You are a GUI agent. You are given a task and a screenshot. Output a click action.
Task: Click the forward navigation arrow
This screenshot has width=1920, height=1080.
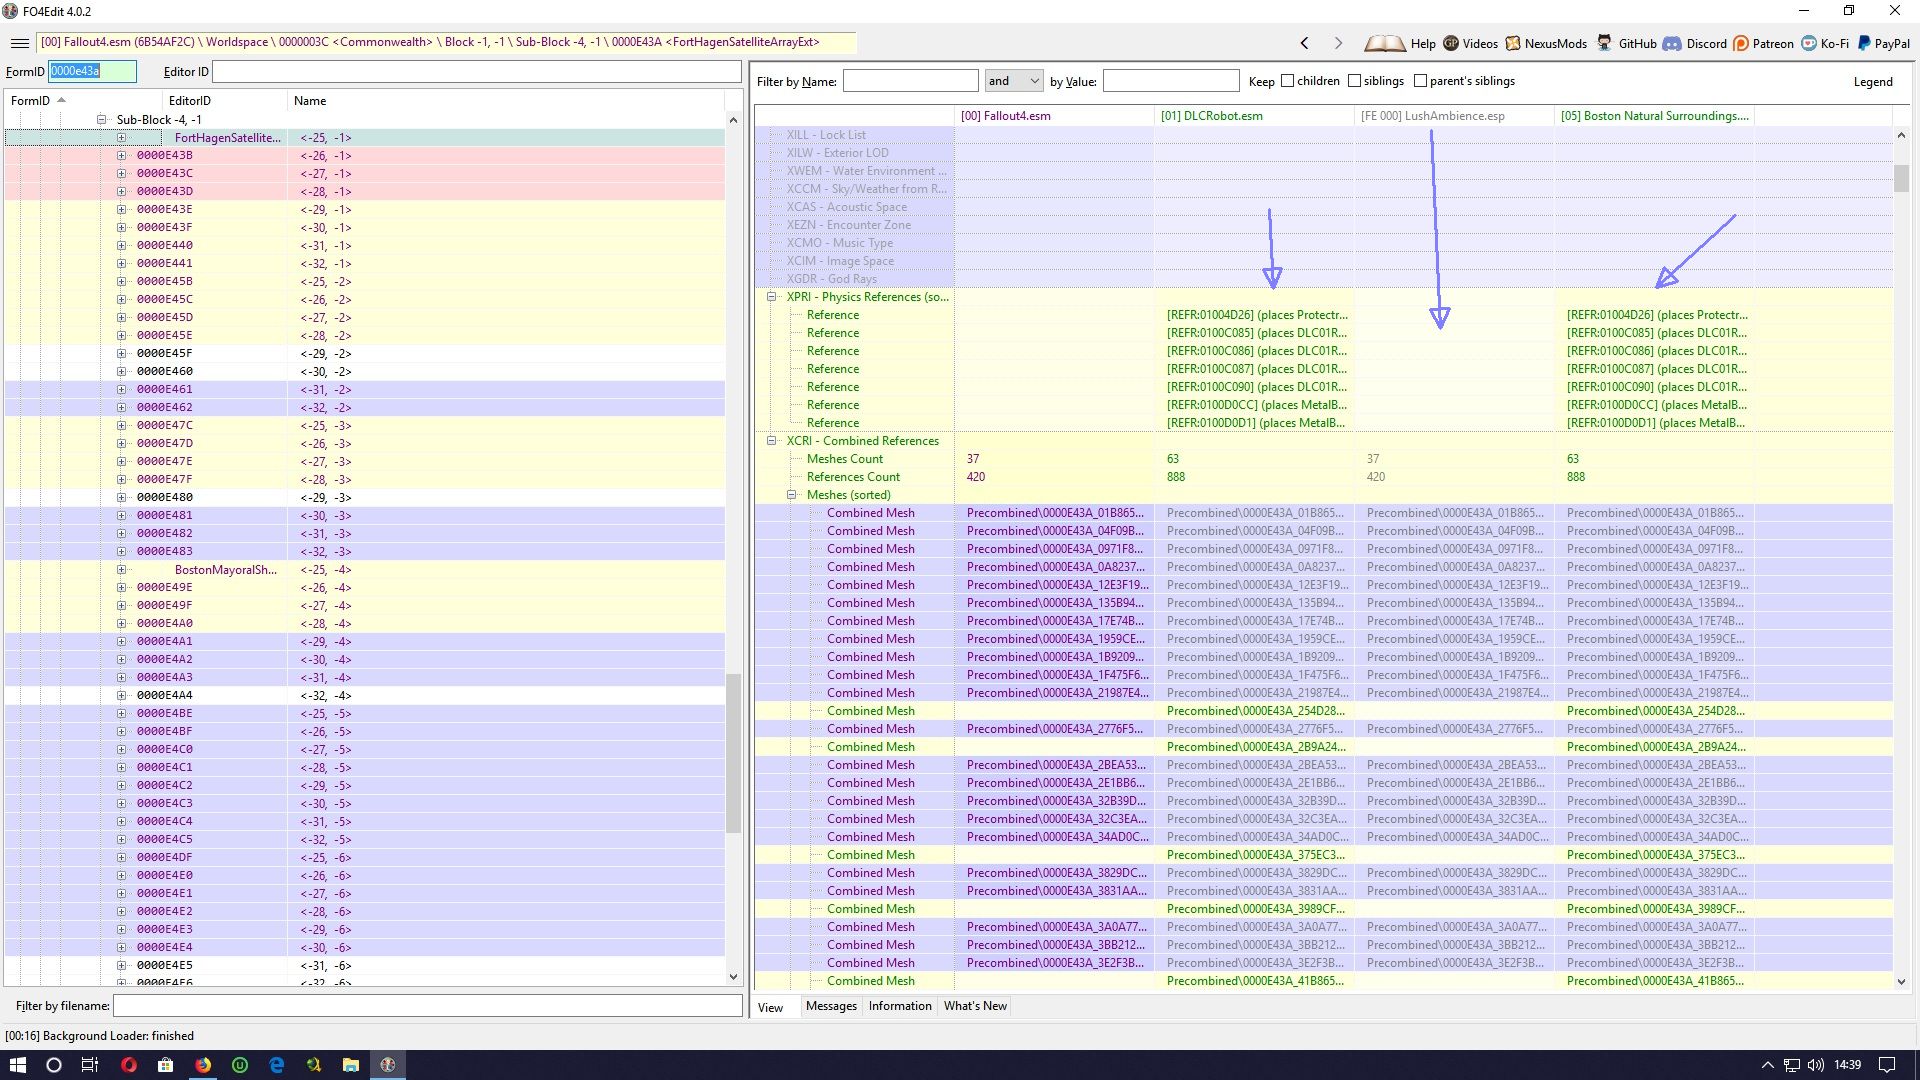click(x=1338, y=43)
